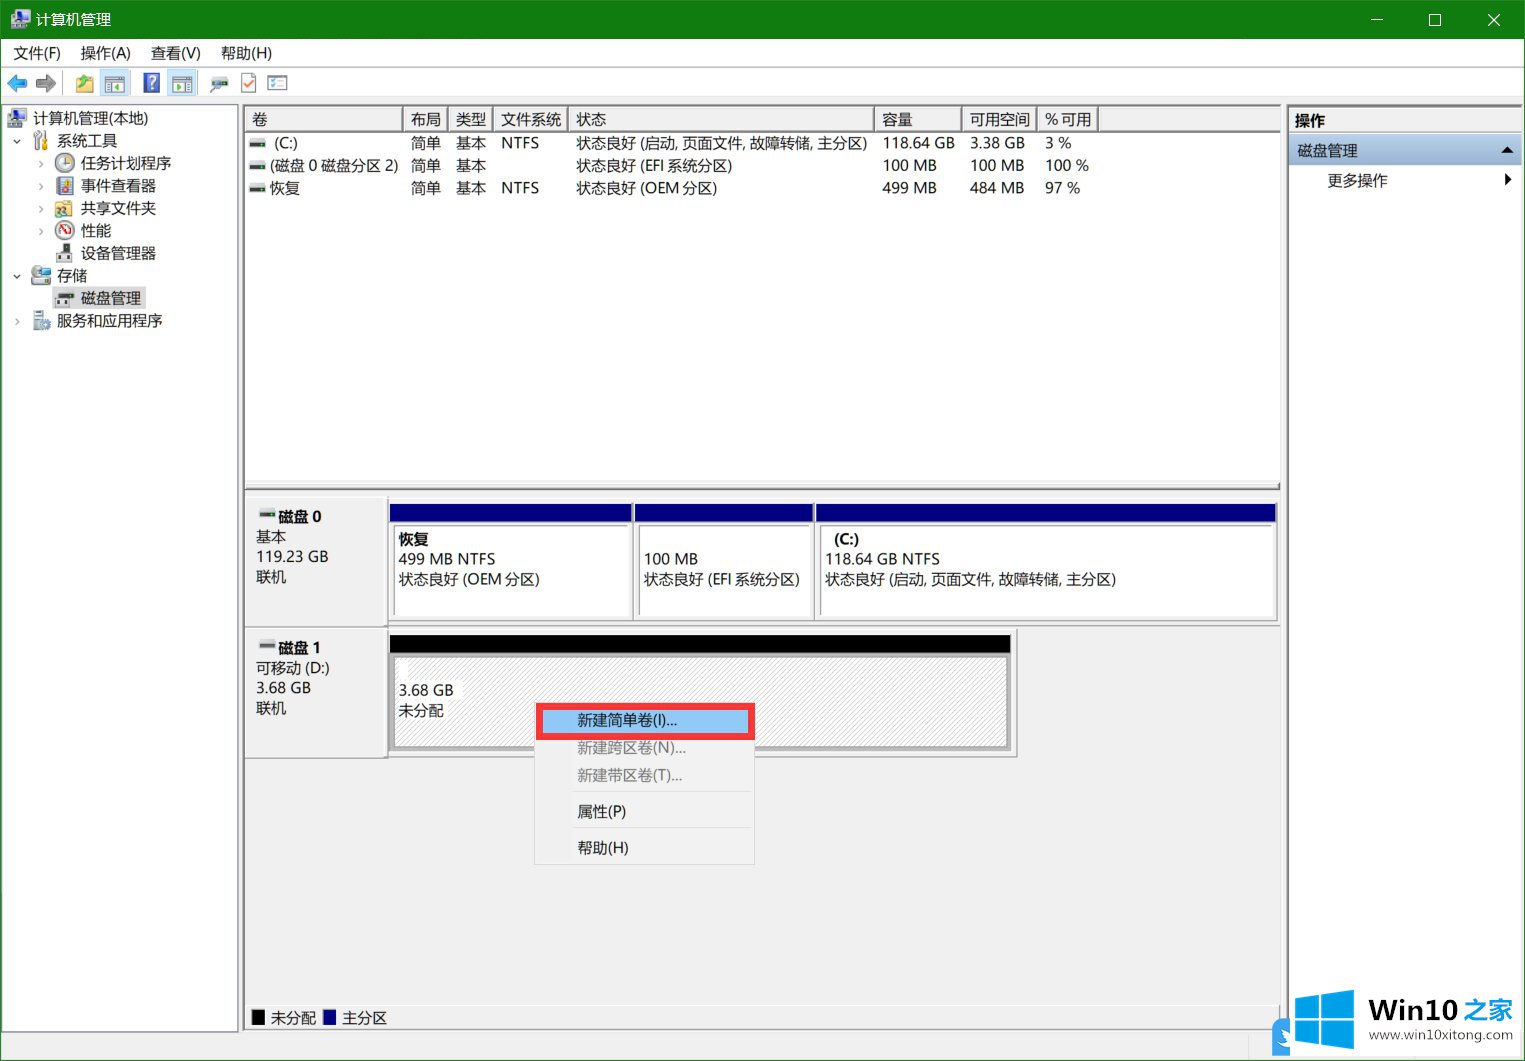Click the Device Manager icon in tree
The image size is (1525, 1061).
pyautogui.click(x=65, y=253)
